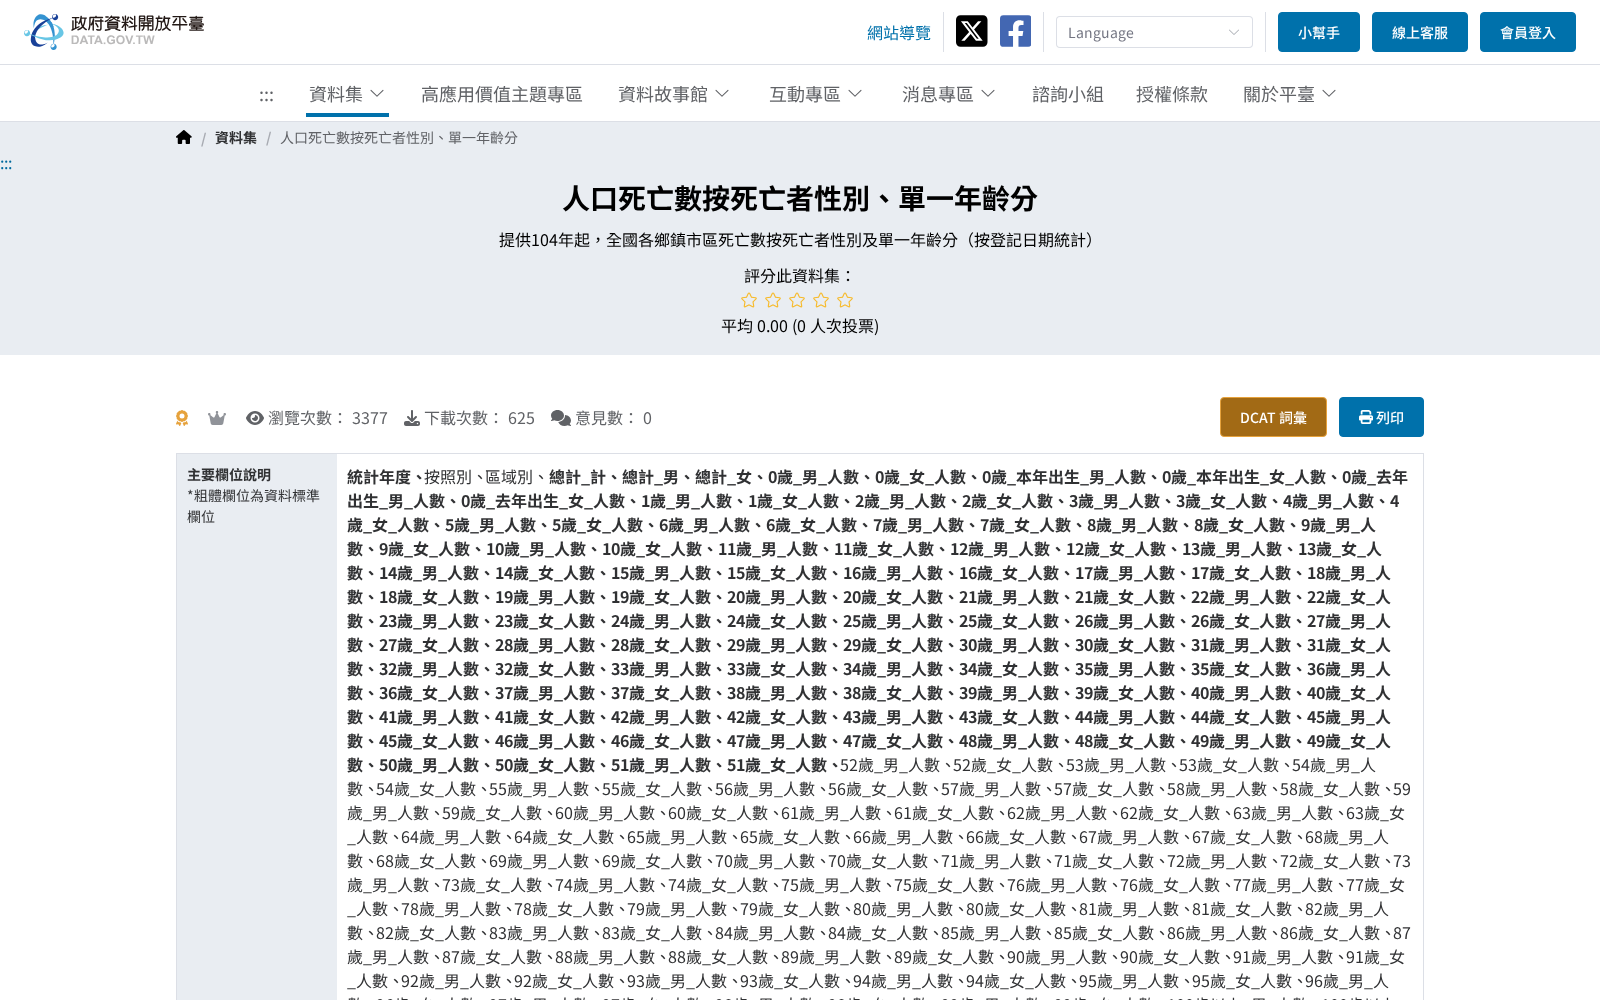This screenshot has width=1600, height=1000.
Task: Click the home icon in breadcrumb
Action: click(184, 138)
